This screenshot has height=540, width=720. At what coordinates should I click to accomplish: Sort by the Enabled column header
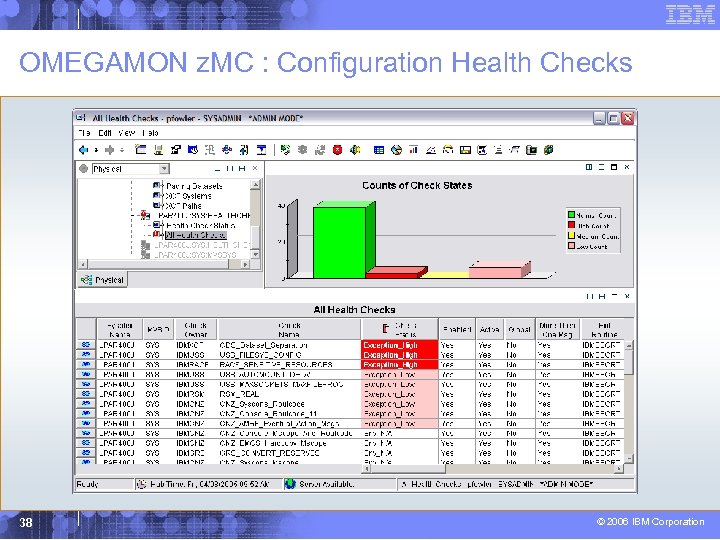[457, 329]
